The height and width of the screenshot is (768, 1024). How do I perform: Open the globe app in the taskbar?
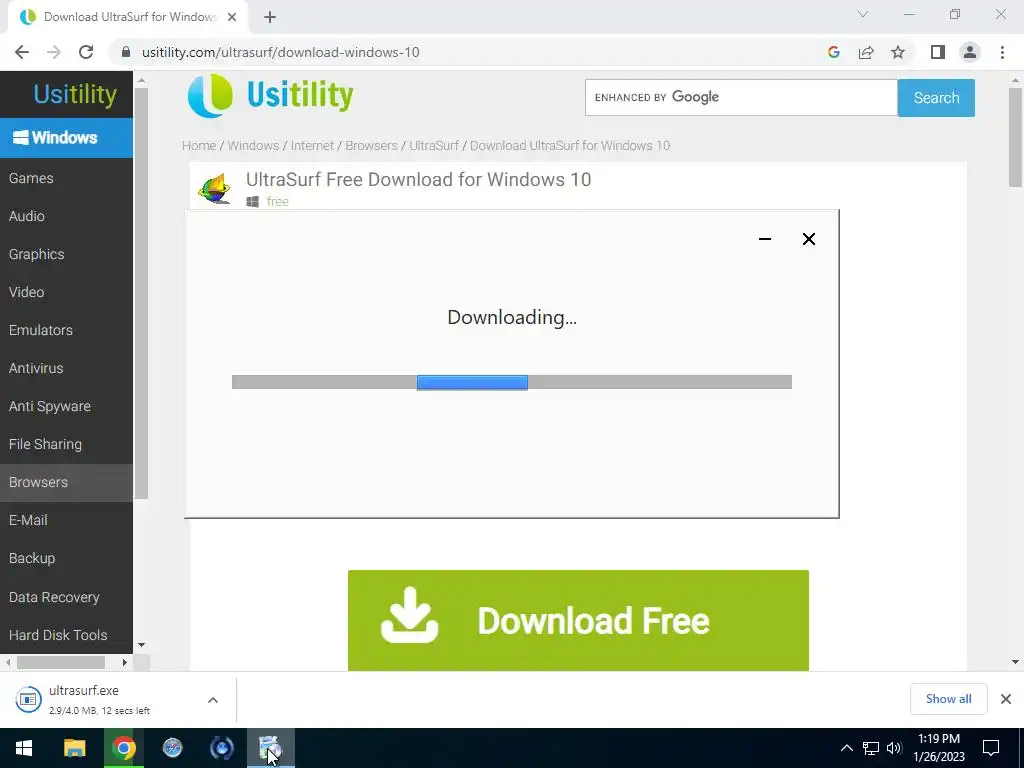(x=172, y=748)
